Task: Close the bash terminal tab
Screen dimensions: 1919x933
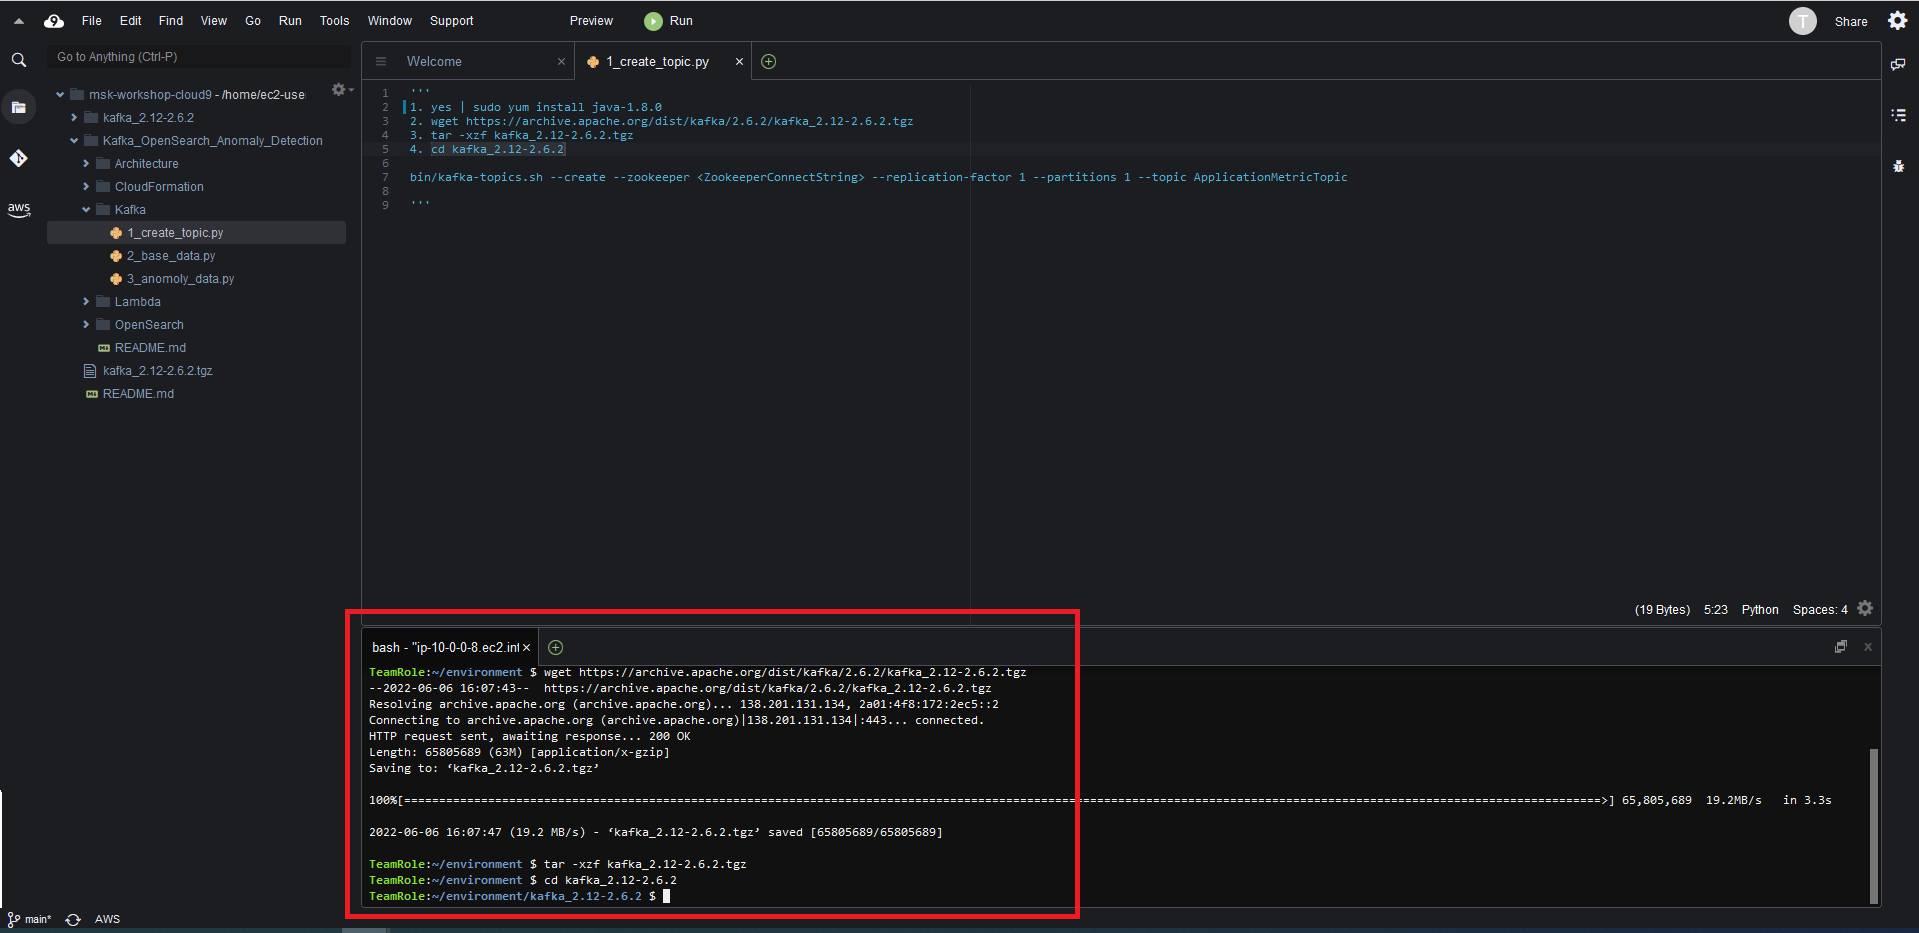Action: 527,648
